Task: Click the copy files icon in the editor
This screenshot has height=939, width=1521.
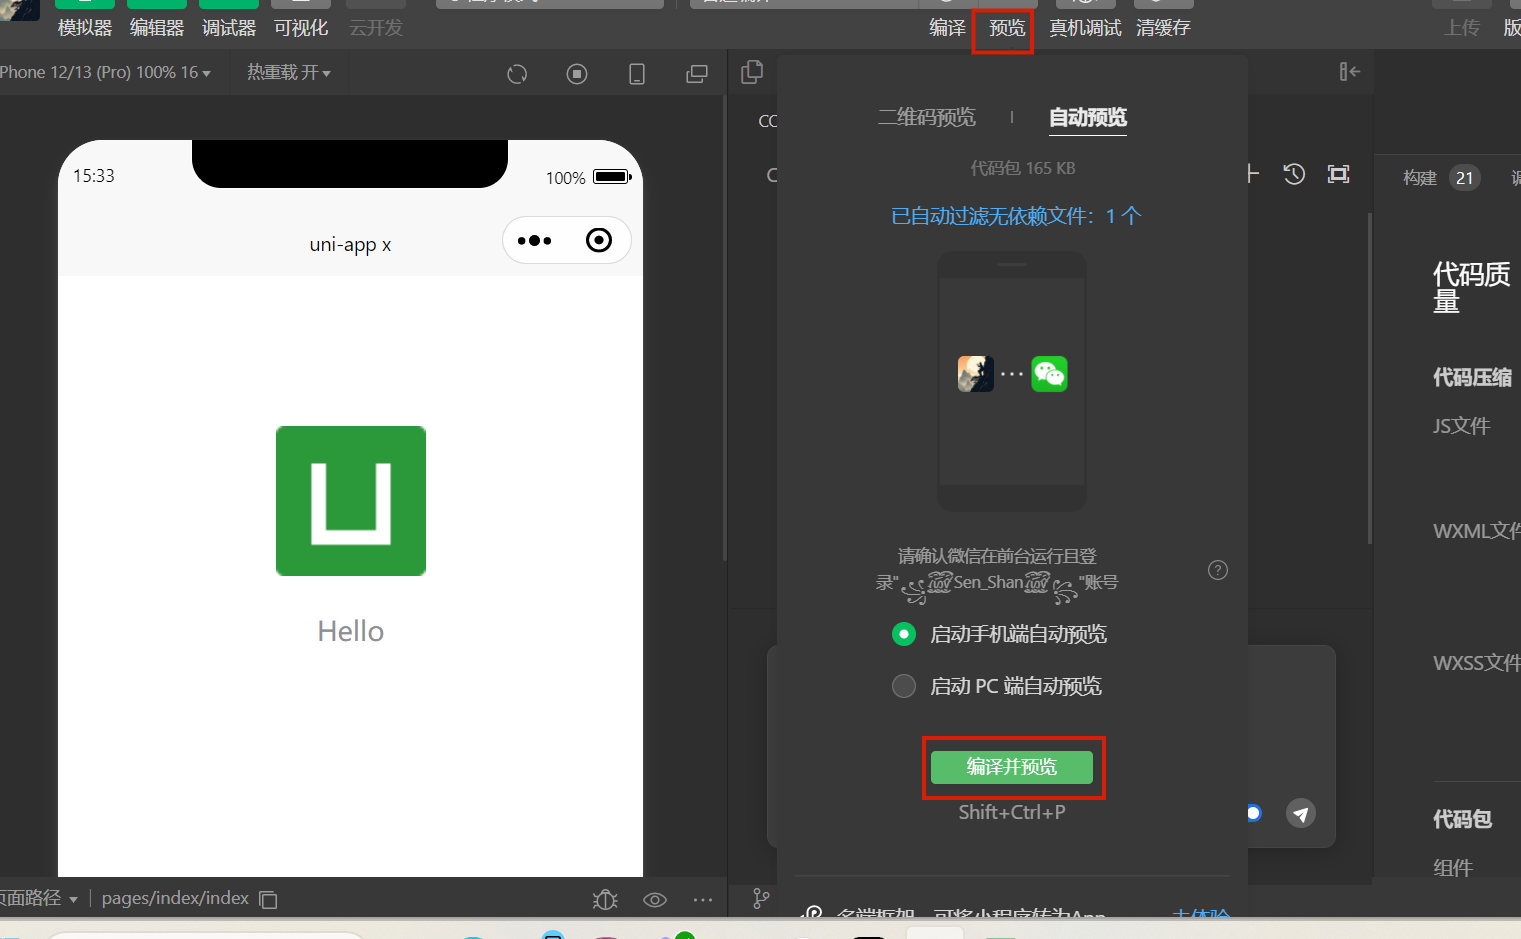Action: (752, 72)
